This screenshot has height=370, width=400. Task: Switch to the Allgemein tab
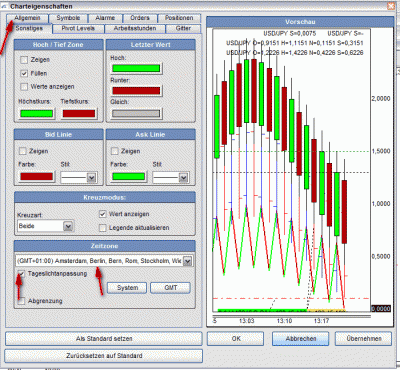pyautogui.click(x=27, y=18)
